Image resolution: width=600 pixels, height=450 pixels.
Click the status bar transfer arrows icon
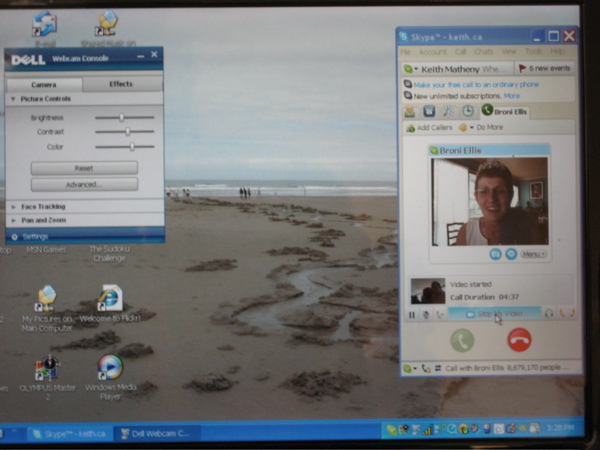click(x=438, y=368)
